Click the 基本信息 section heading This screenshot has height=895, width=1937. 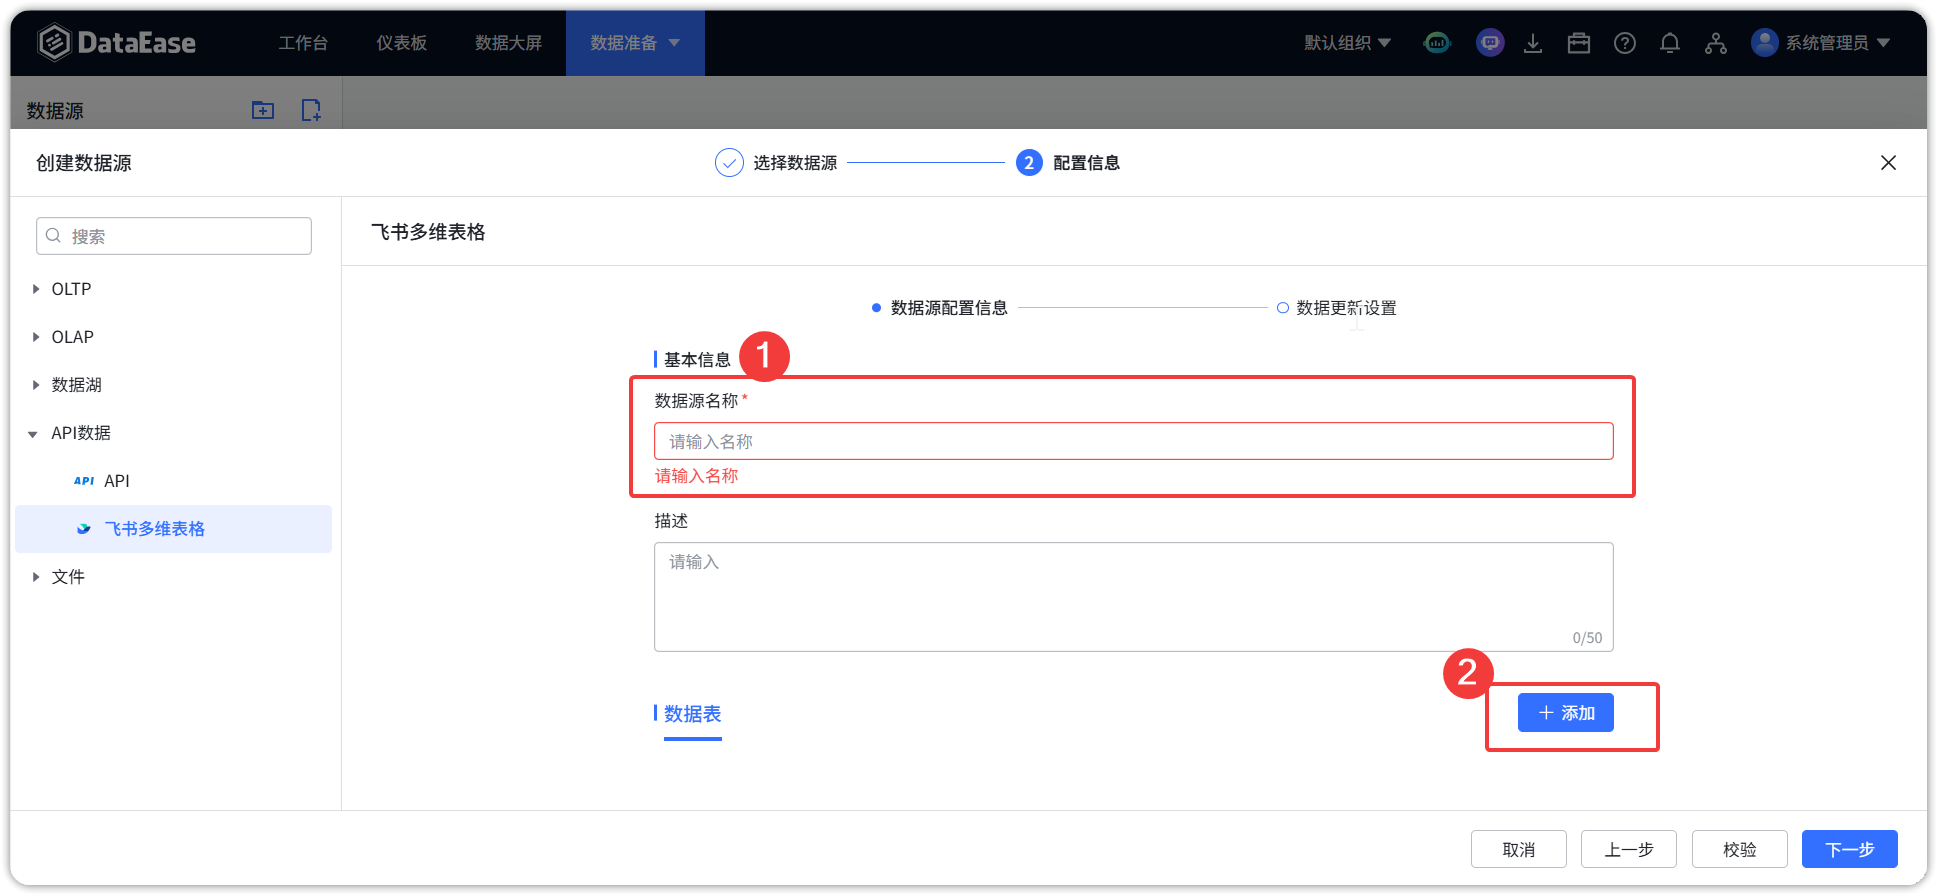click(x=697, y=360)
